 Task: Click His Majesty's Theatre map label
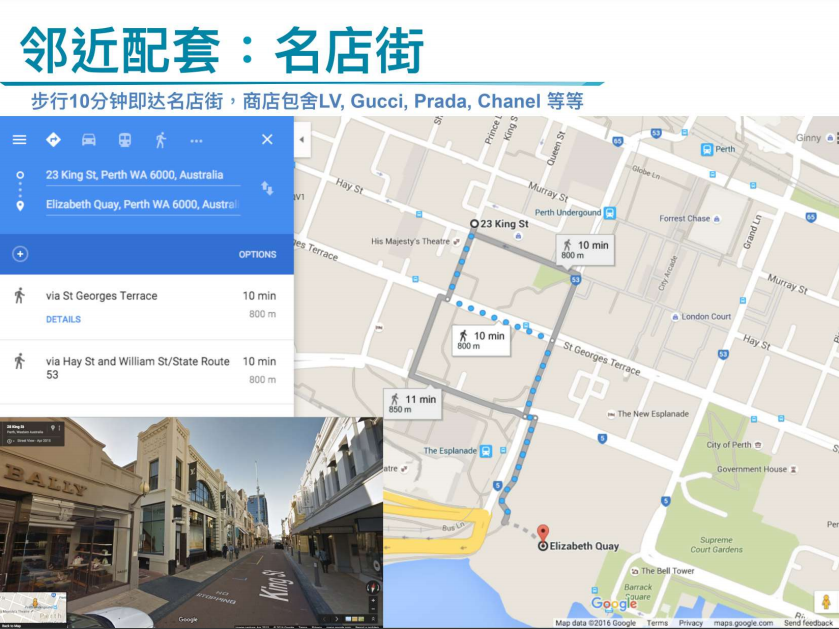410,242
